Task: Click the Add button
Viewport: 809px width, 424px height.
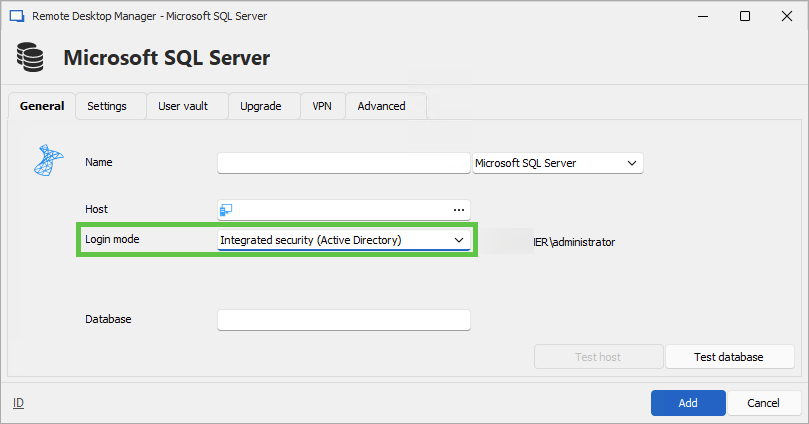Action: pos(688,403)
